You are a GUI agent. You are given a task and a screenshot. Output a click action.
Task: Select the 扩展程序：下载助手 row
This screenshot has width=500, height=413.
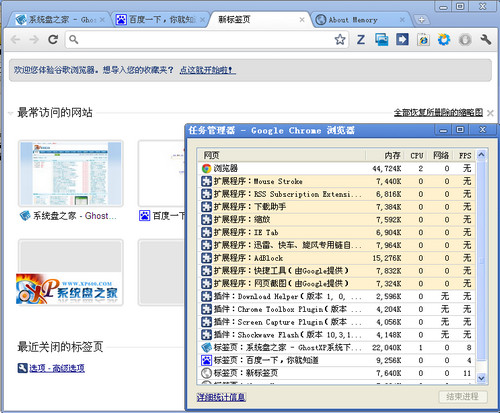[337, 207]
